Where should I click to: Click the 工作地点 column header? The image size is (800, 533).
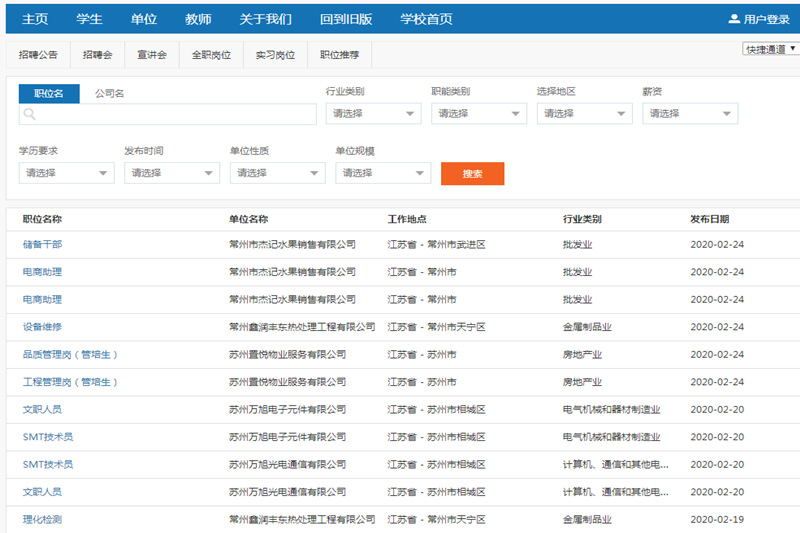click(407, 219)
